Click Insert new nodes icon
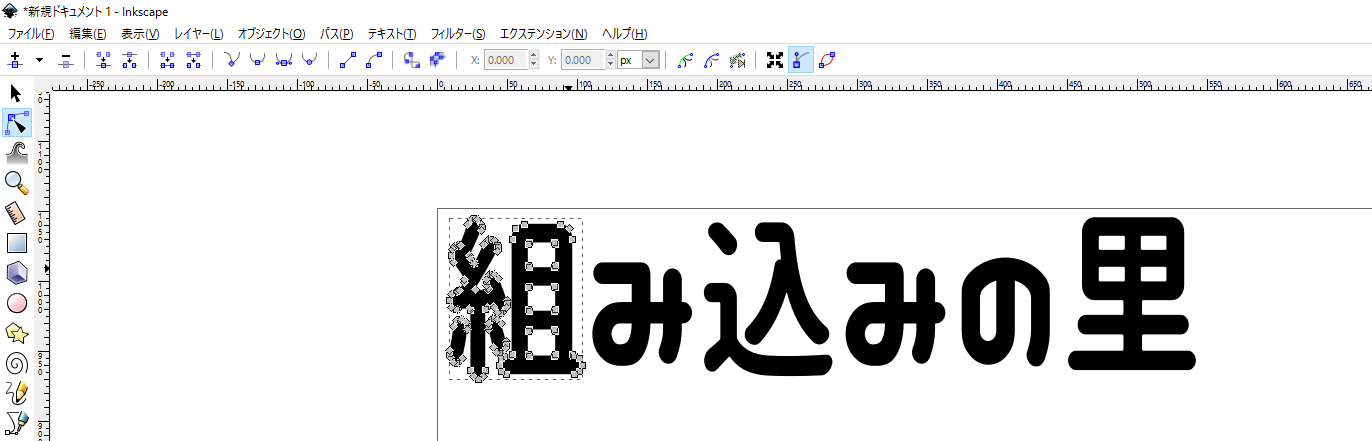This screenshot has height=441, width=1372. coord(15,60)
